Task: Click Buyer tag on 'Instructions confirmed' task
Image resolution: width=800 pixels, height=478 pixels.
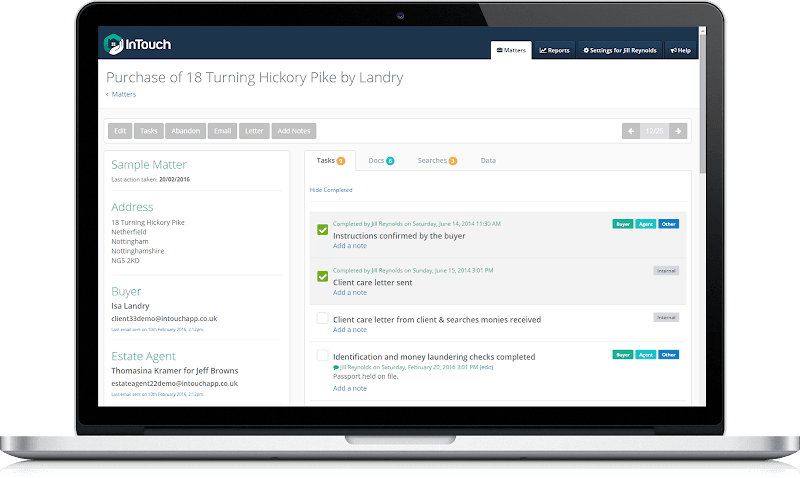Action: click(622, 224)
